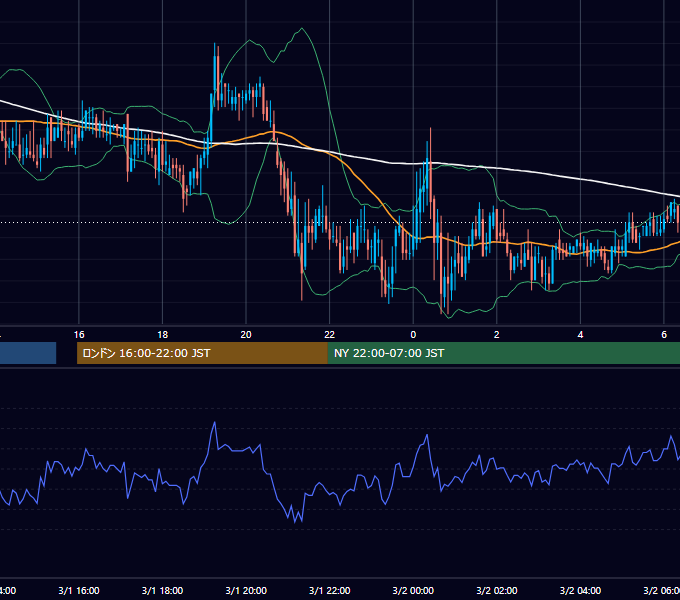Viewport: 680px width, 600px height.
Task: Click the 3/2 04:00 date label
Action: coord(580,590)
